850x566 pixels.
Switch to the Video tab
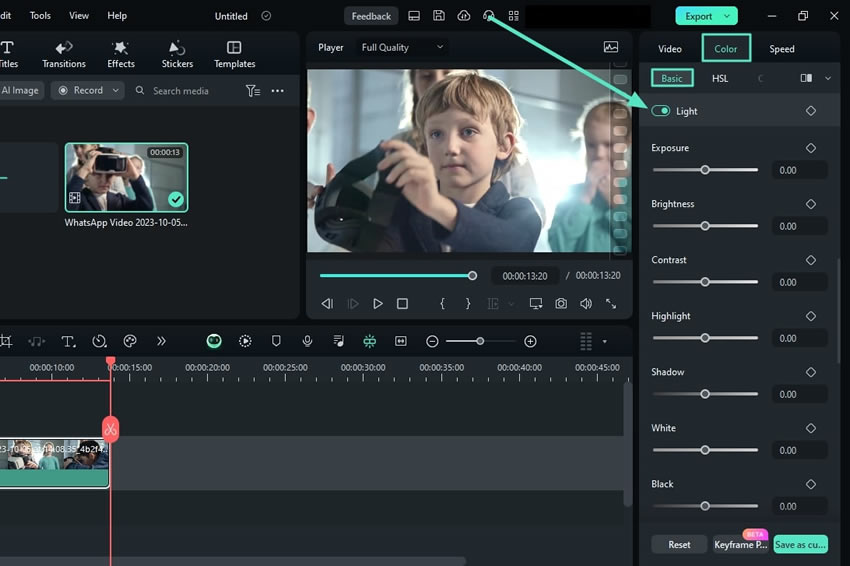(670, 49)
